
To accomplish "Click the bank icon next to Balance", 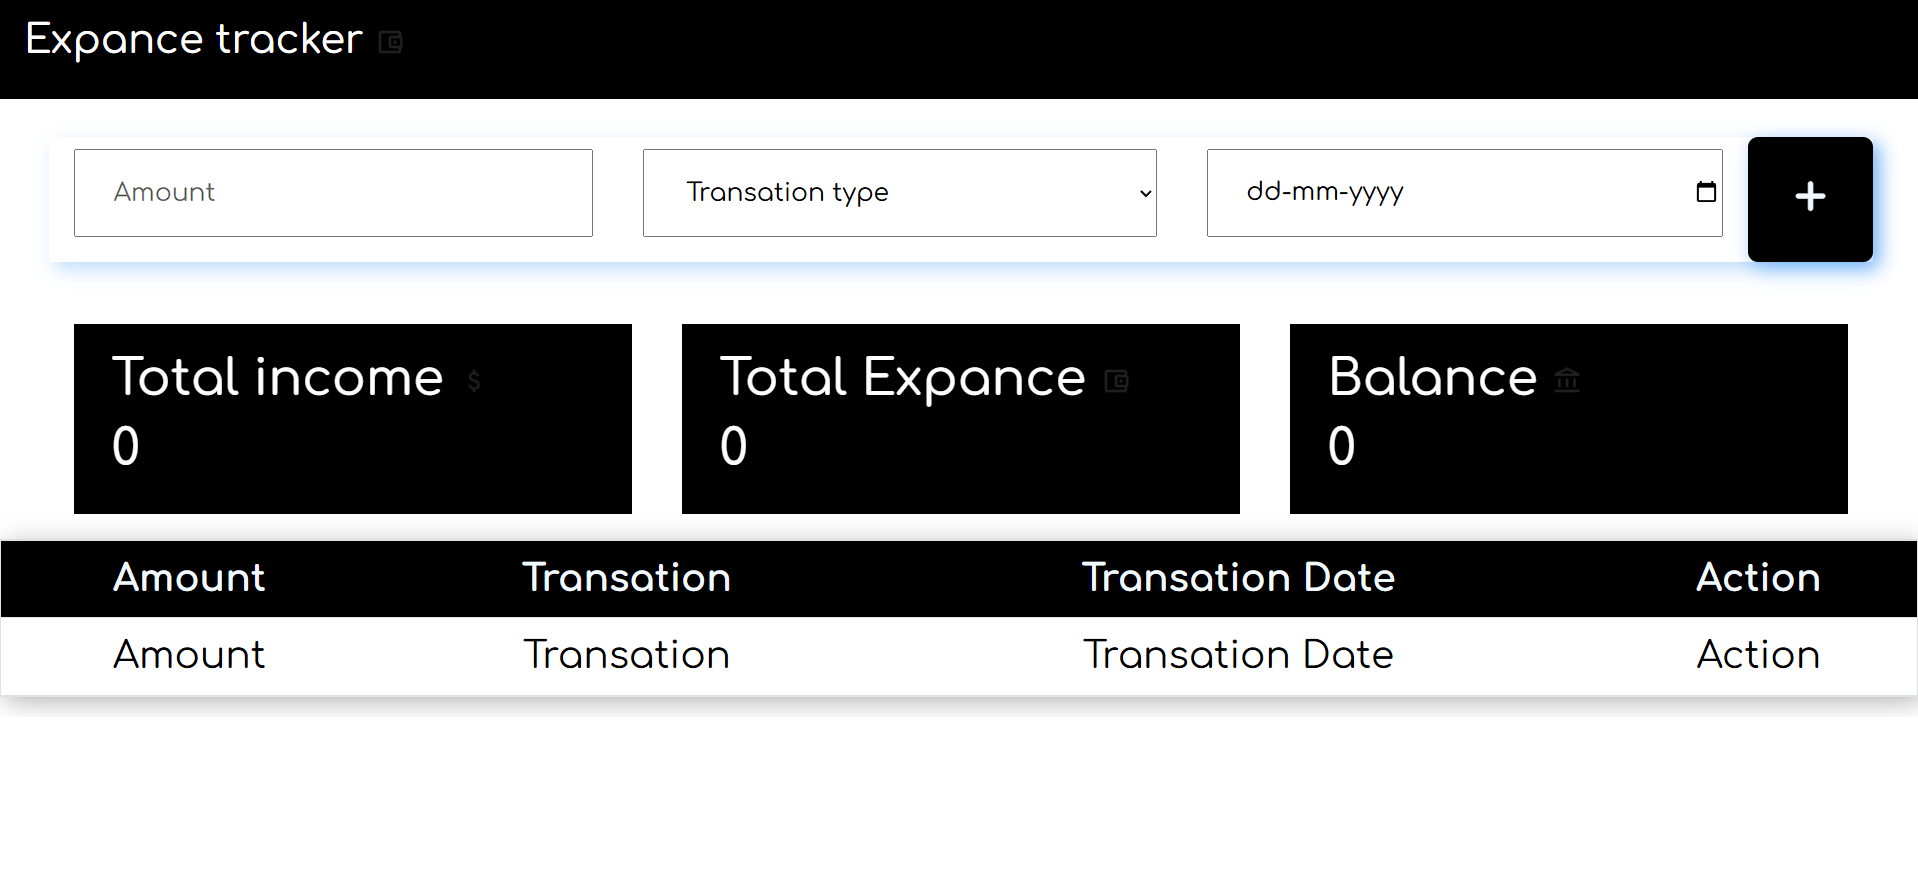I will coord(1567,380).
